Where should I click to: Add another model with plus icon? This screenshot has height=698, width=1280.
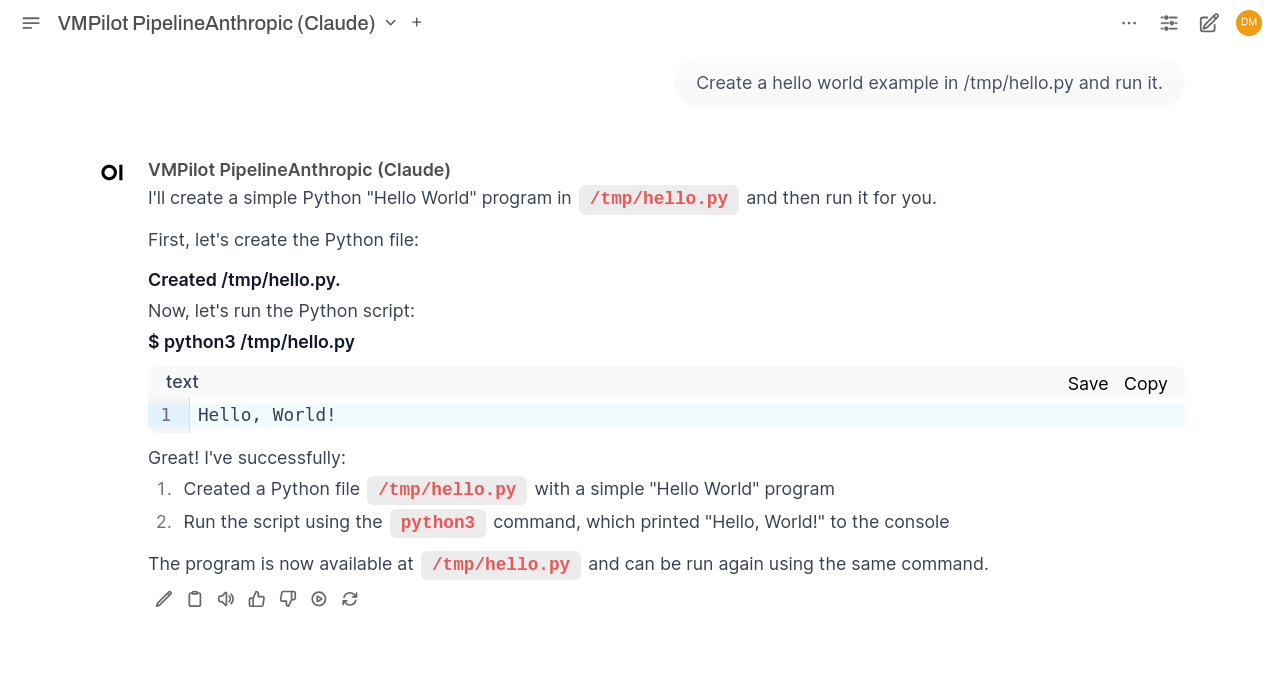(x=417, y=22)
